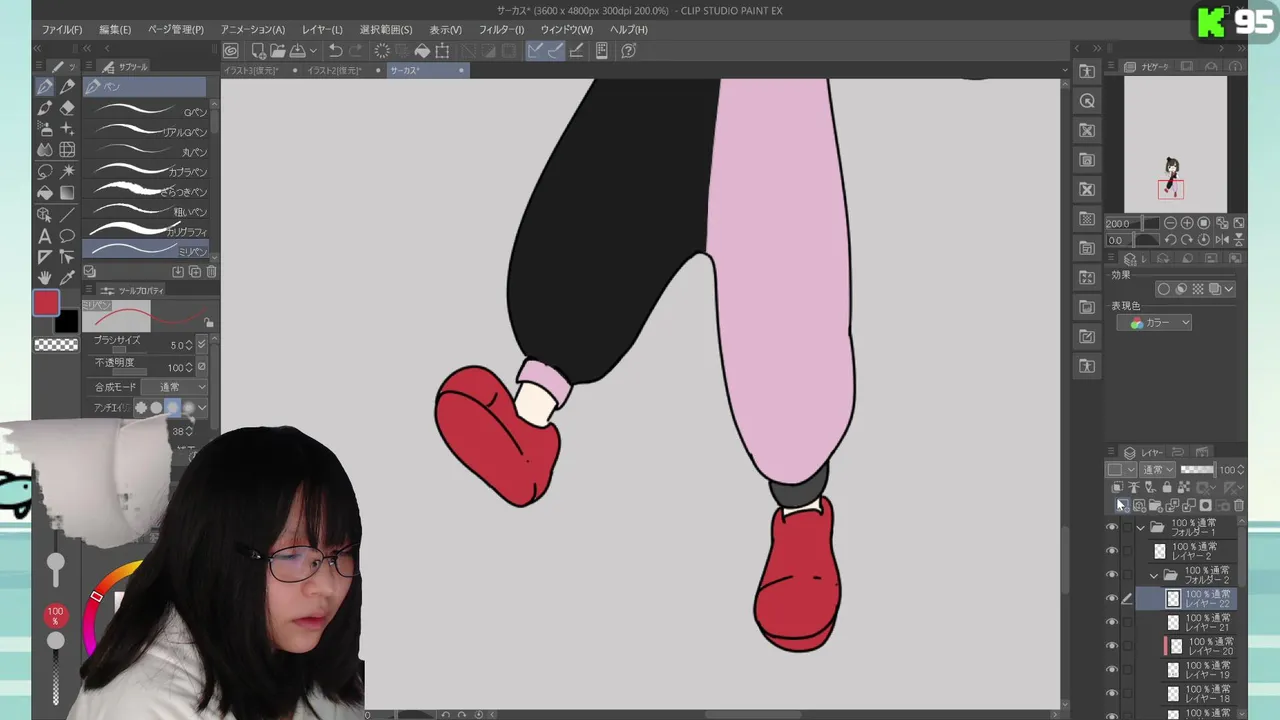Toggle visibility of フォルダー 2 folder
Screen dimensions: 1280x720
1112,575
